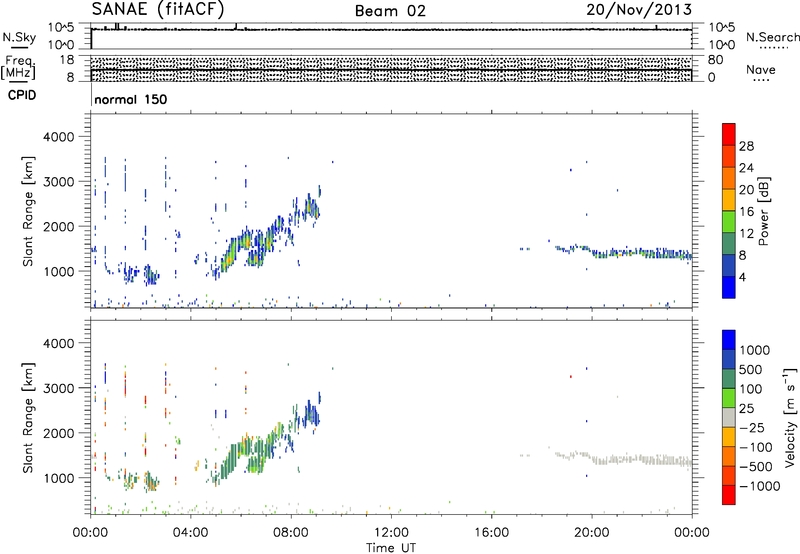Click the top blue swatch in the Velocity colorbar
The width and height of the screenshot is (800, 554).
tap(729, 340)
